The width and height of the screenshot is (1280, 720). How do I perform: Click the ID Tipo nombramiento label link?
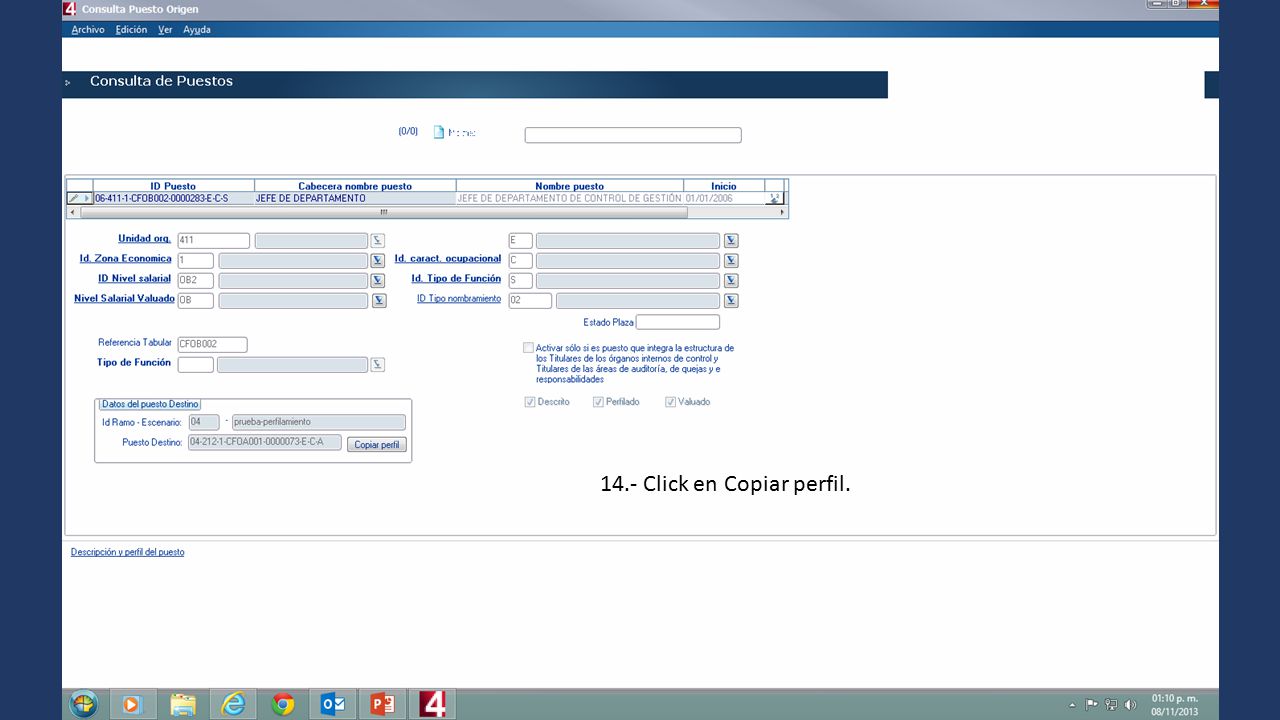459,299
